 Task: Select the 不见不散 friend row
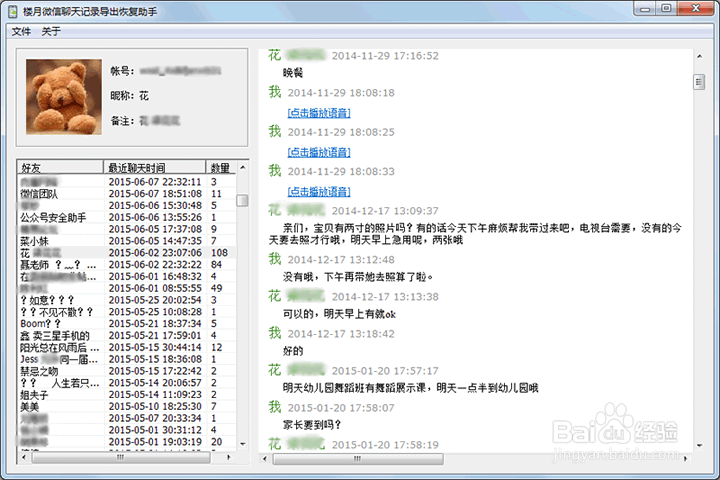pos(127,312)
